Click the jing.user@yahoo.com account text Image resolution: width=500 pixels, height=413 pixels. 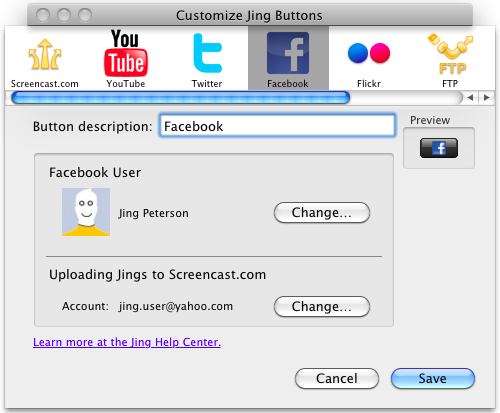(176, 306)
